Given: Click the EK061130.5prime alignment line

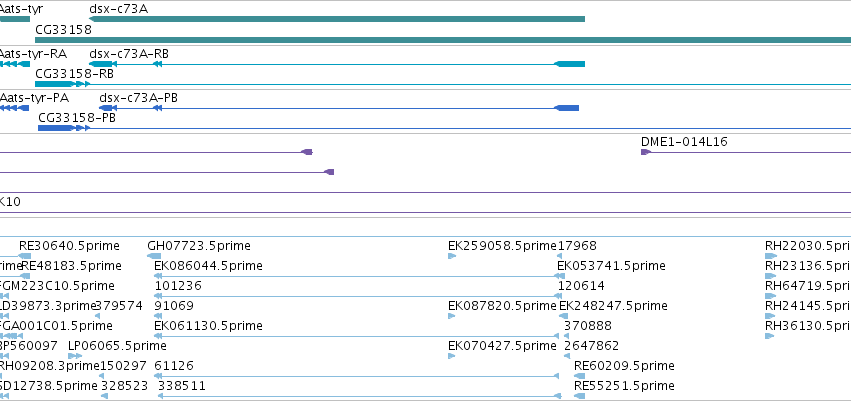Looking at the screenshot, I should click(356, 336).
